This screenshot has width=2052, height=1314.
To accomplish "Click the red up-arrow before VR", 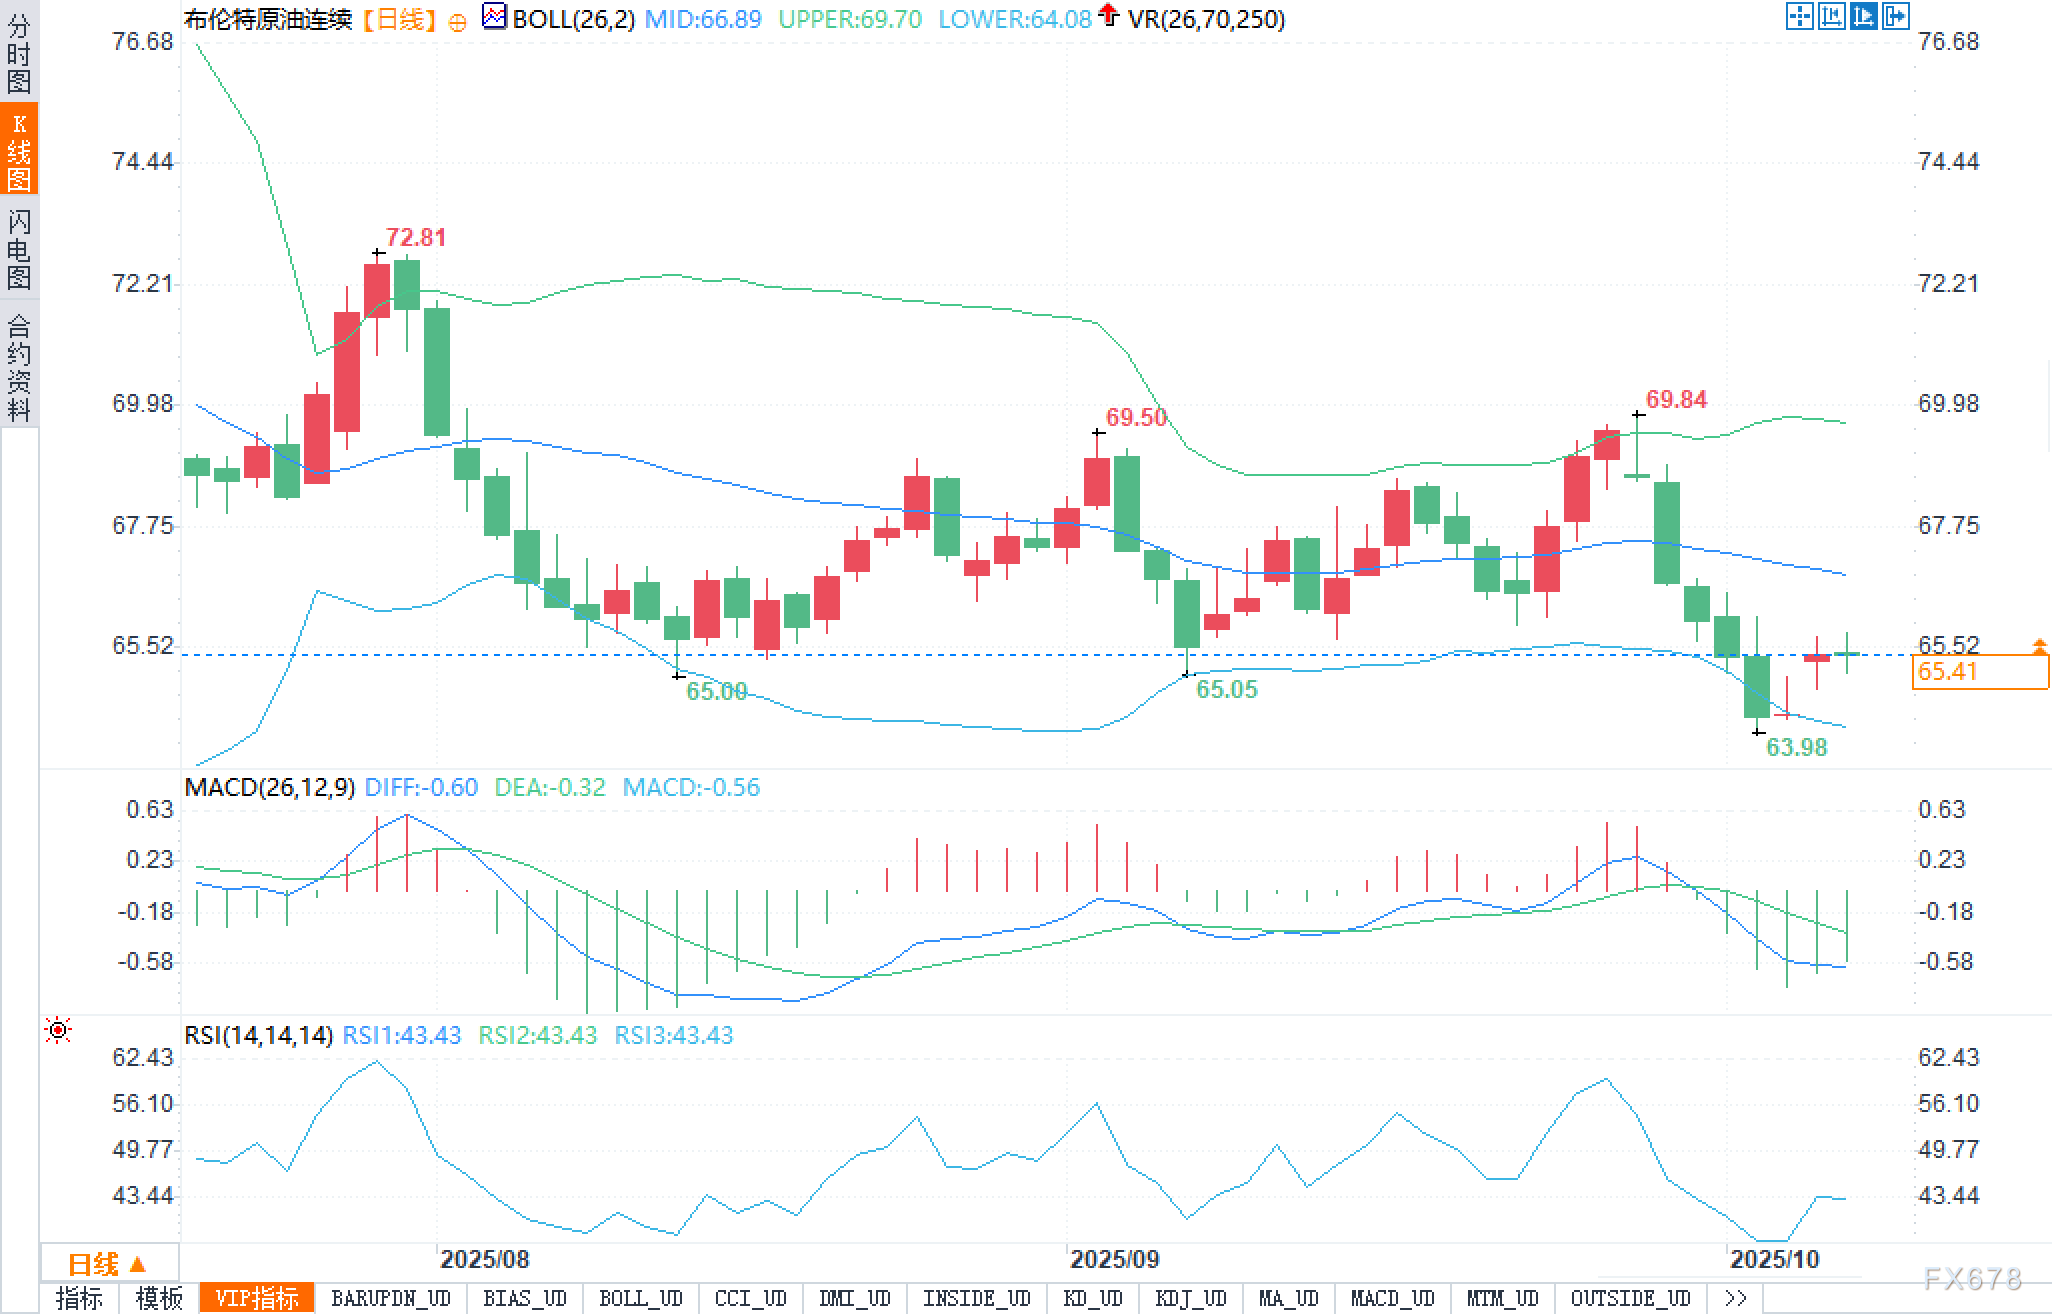I will click(1108, 15).
